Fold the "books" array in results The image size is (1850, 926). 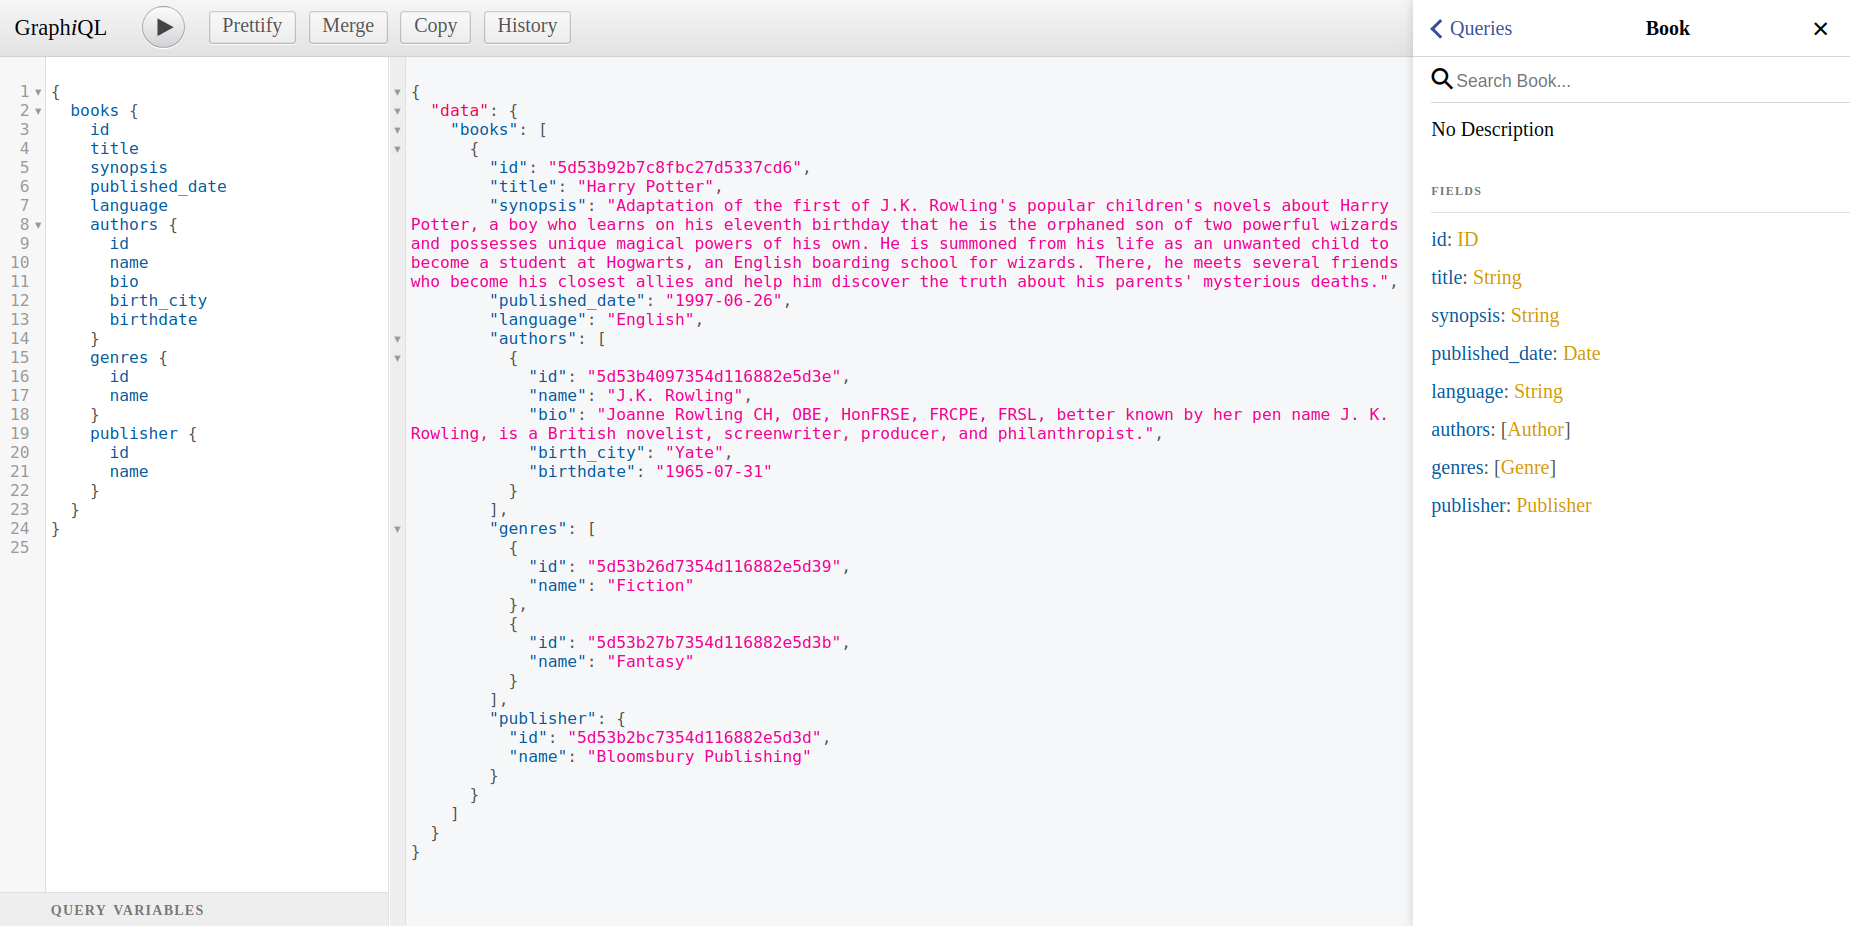pyautogui.click(x=397, y=130)
